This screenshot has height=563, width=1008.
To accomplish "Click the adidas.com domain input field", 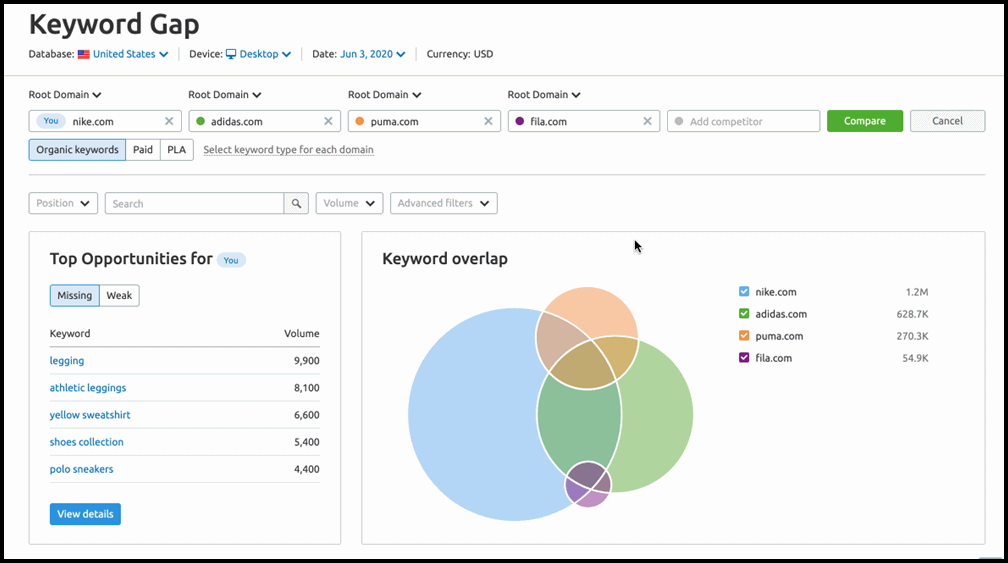I will coord(264,121).
